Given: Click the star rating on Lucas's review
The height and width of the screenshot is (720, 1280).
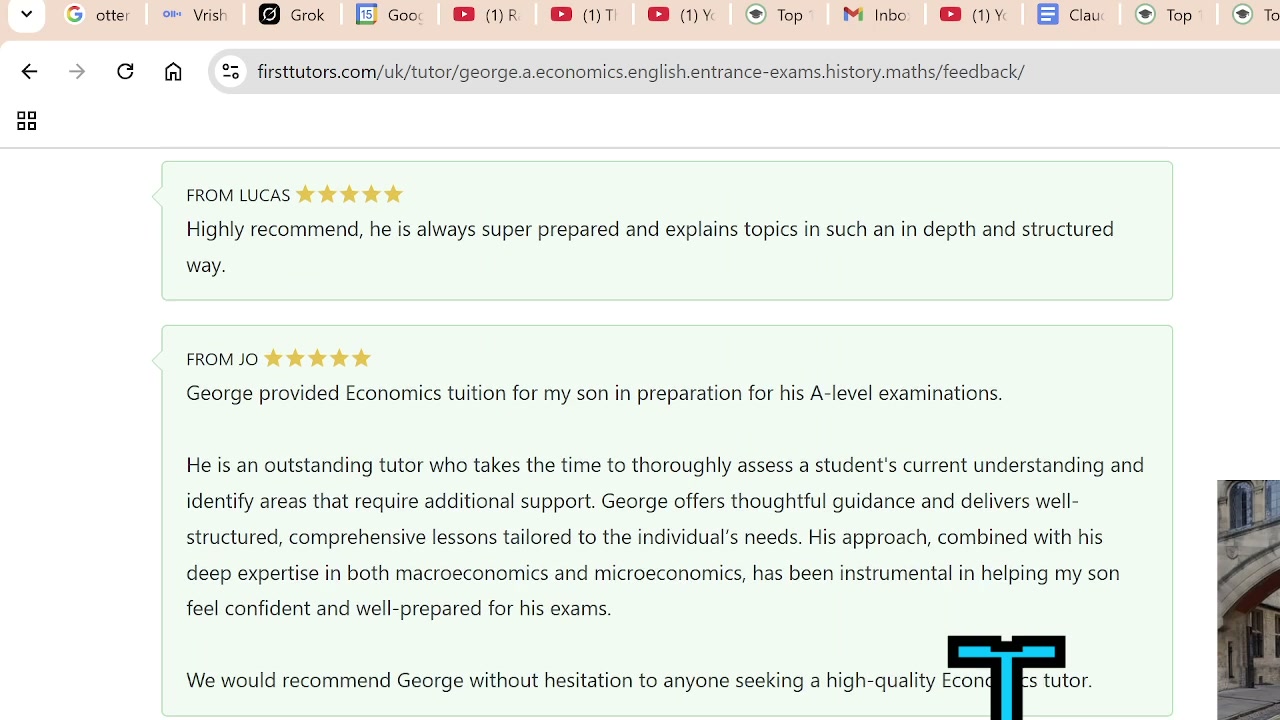Looking at the screenshot, I should point(349,194).
